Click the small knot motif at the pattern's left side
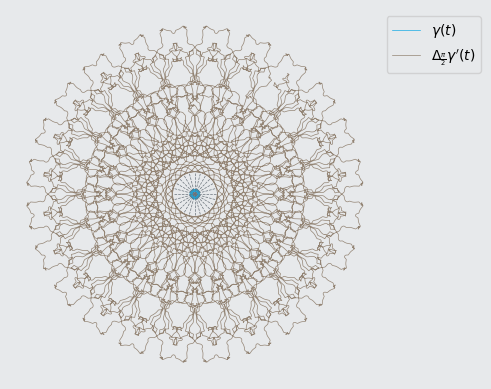Viewport: 491px width, 389px height. coord(49,175)
